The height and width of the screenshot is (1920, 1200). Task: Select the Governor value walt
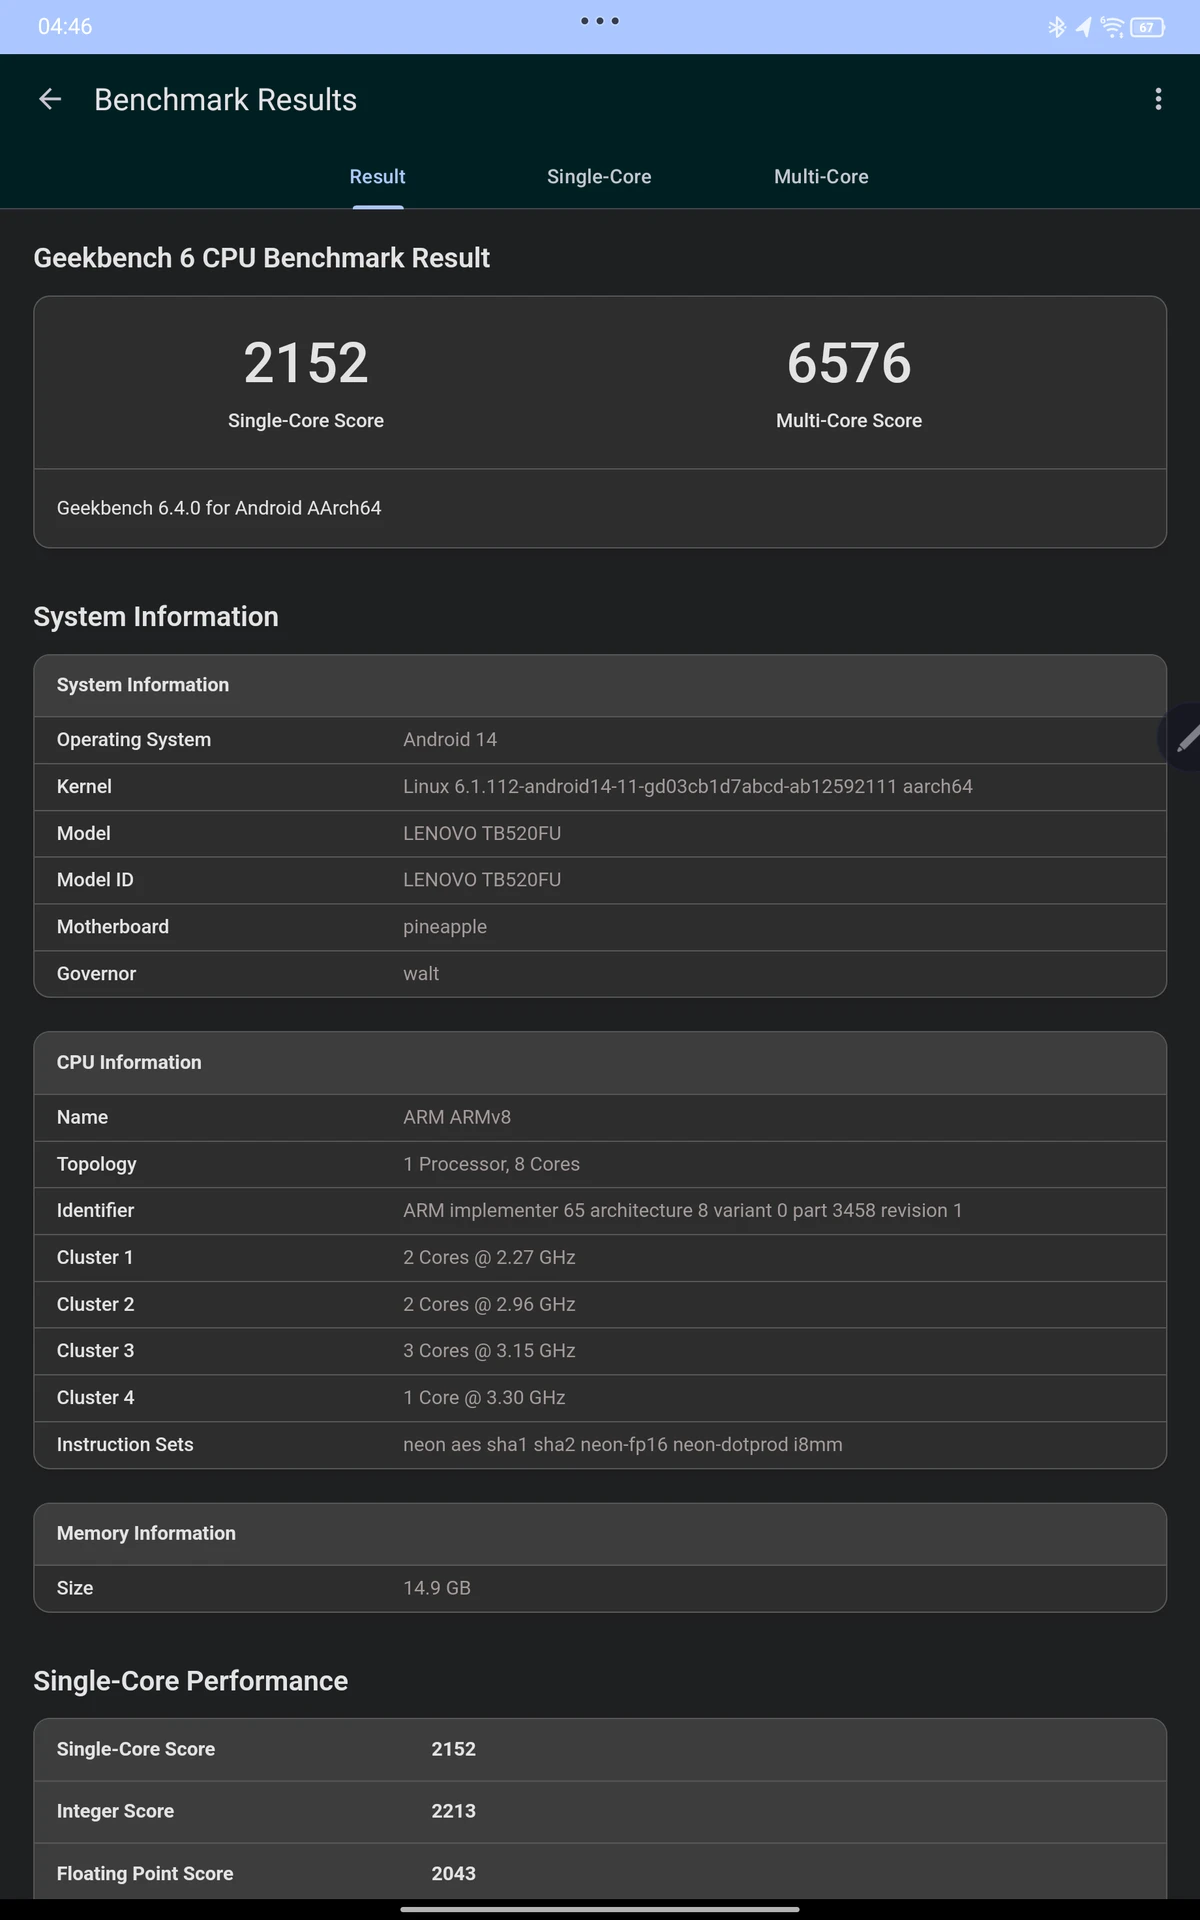[x=421, y=974]
